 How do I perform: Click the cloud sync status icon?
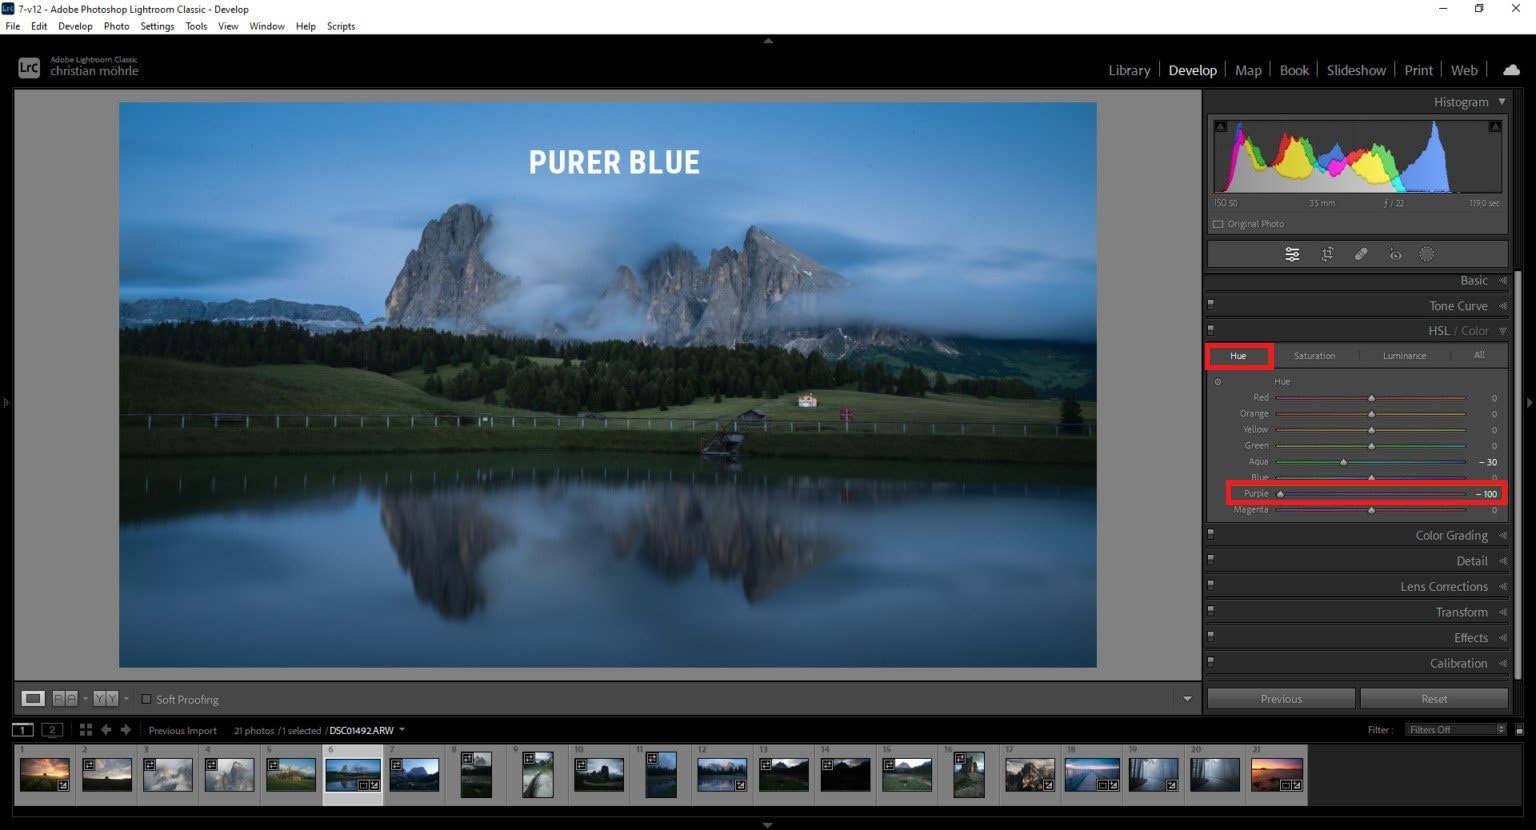1511,70
